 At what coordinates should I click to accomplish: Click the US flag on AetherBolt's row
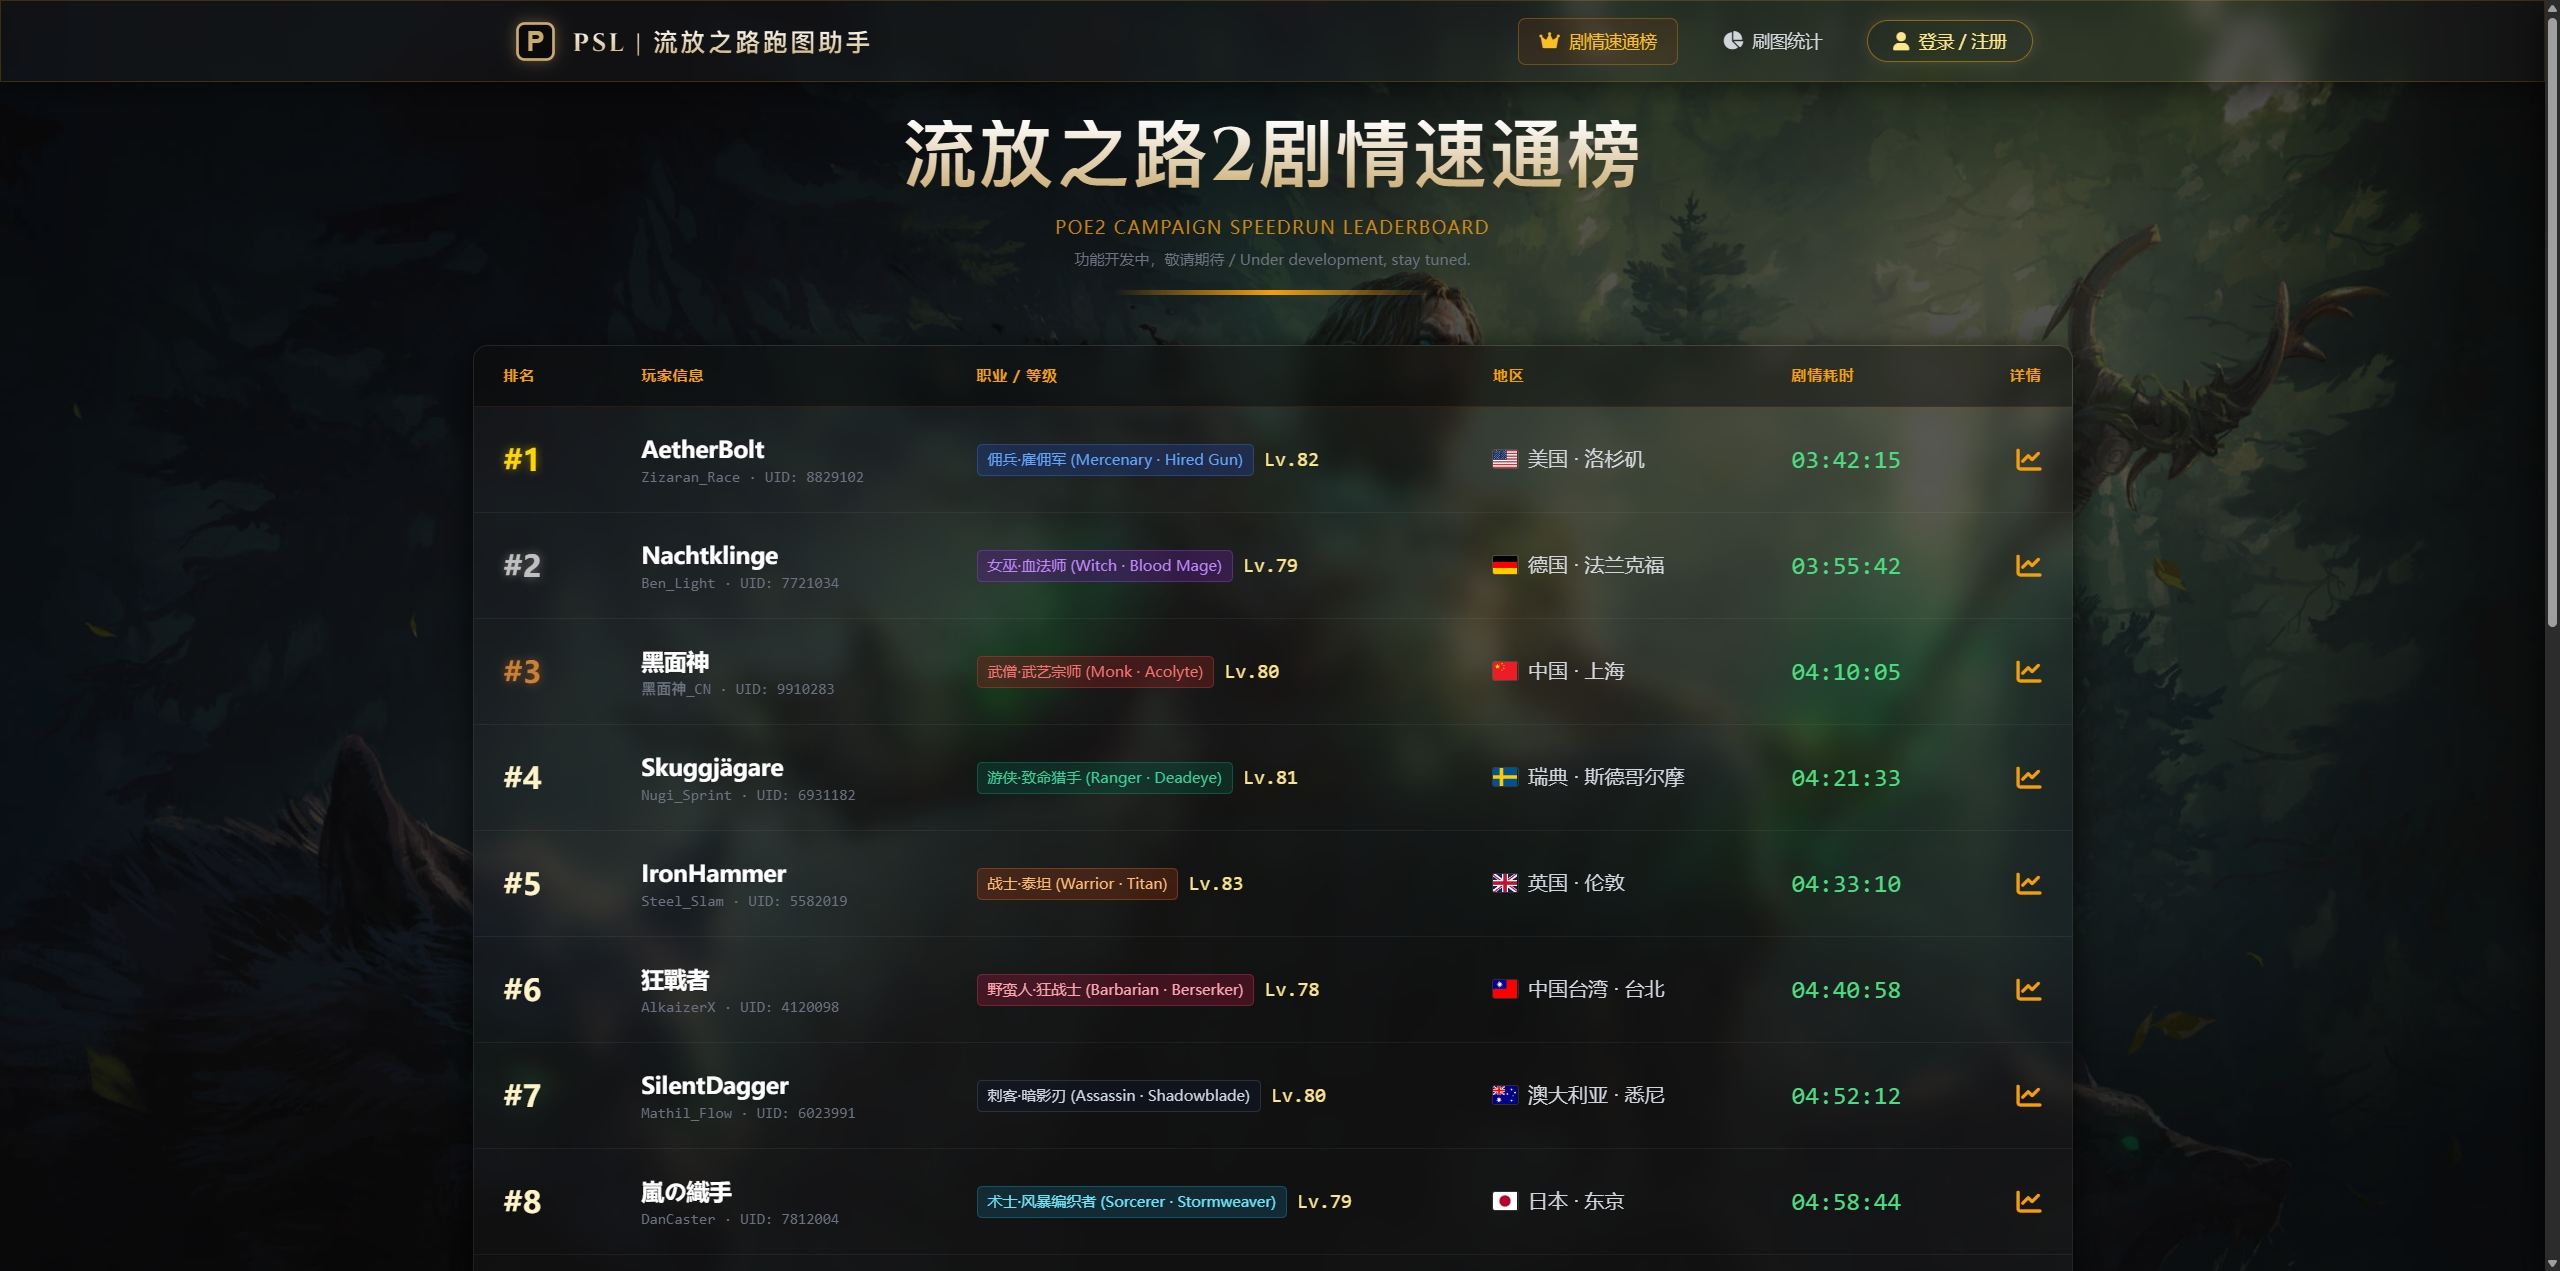[x=1504, y=458]
